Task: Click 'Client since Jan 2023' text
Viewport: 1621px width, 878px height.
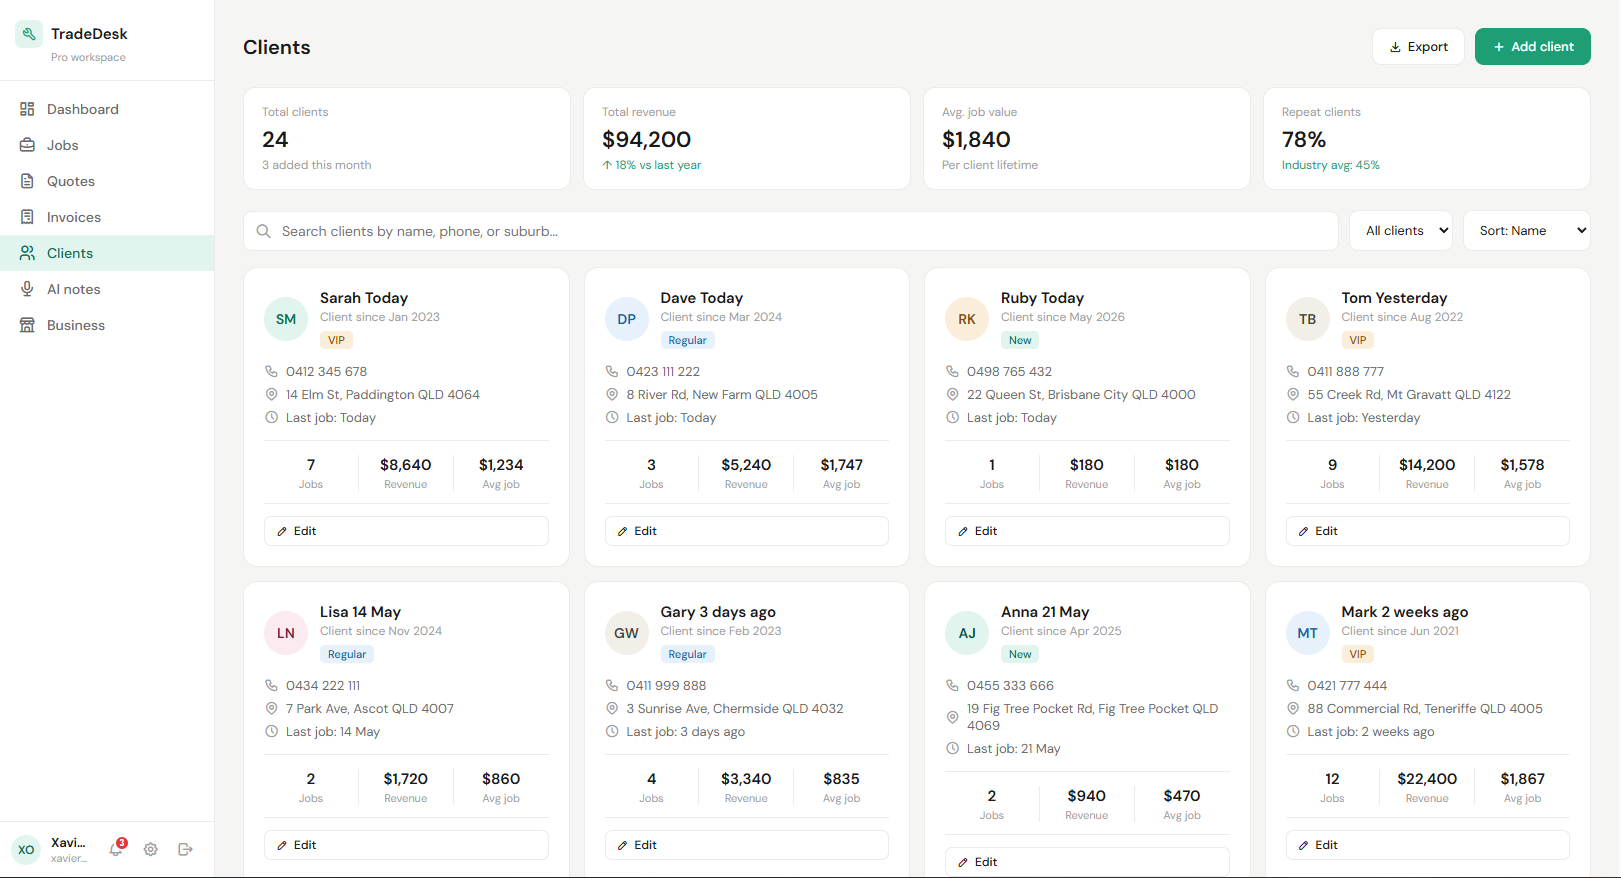Action: [380, 317]
